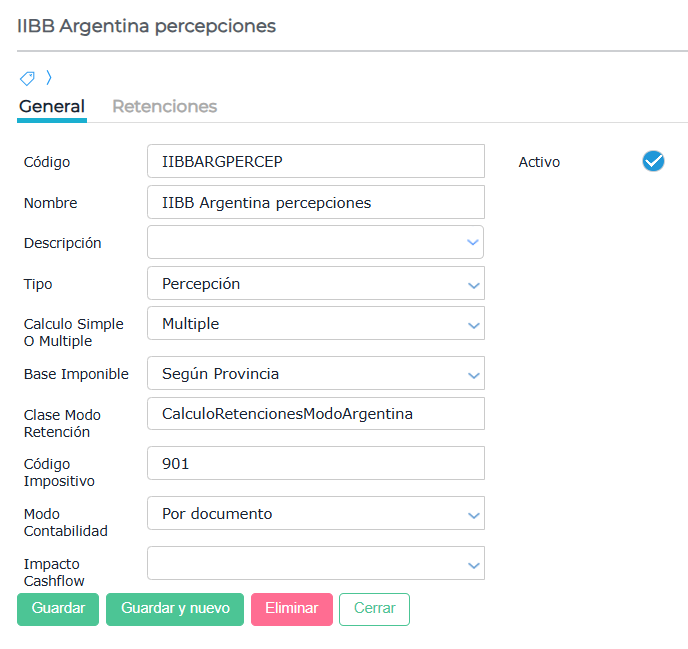Close the form with the Cerrar button
Image resolution: width=688 pixels, height=649 pixels.
pyautogui.click(x=374, y=608)
